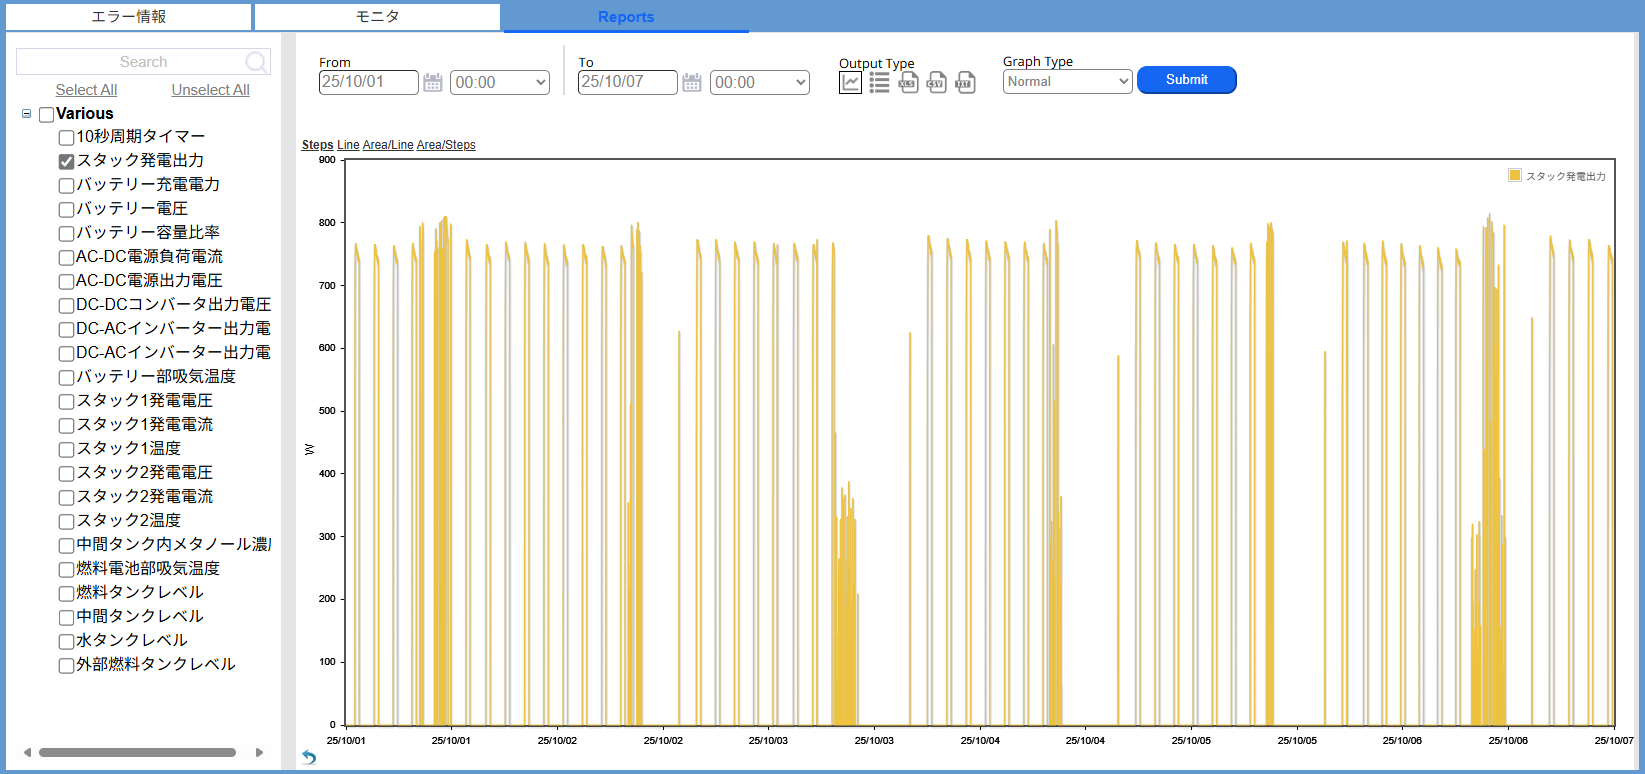Click the スタック発電出力 legend color swatch

pos(1514,176)
